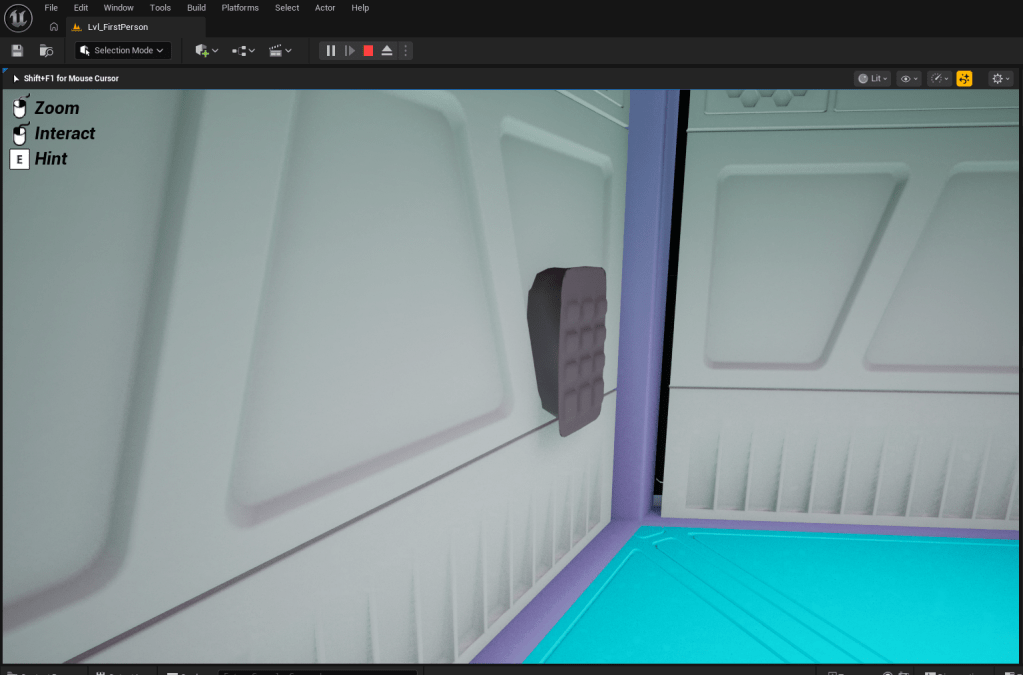
Task: Open the viewport Show flags eye dropdown
Action: coord(908,78)
